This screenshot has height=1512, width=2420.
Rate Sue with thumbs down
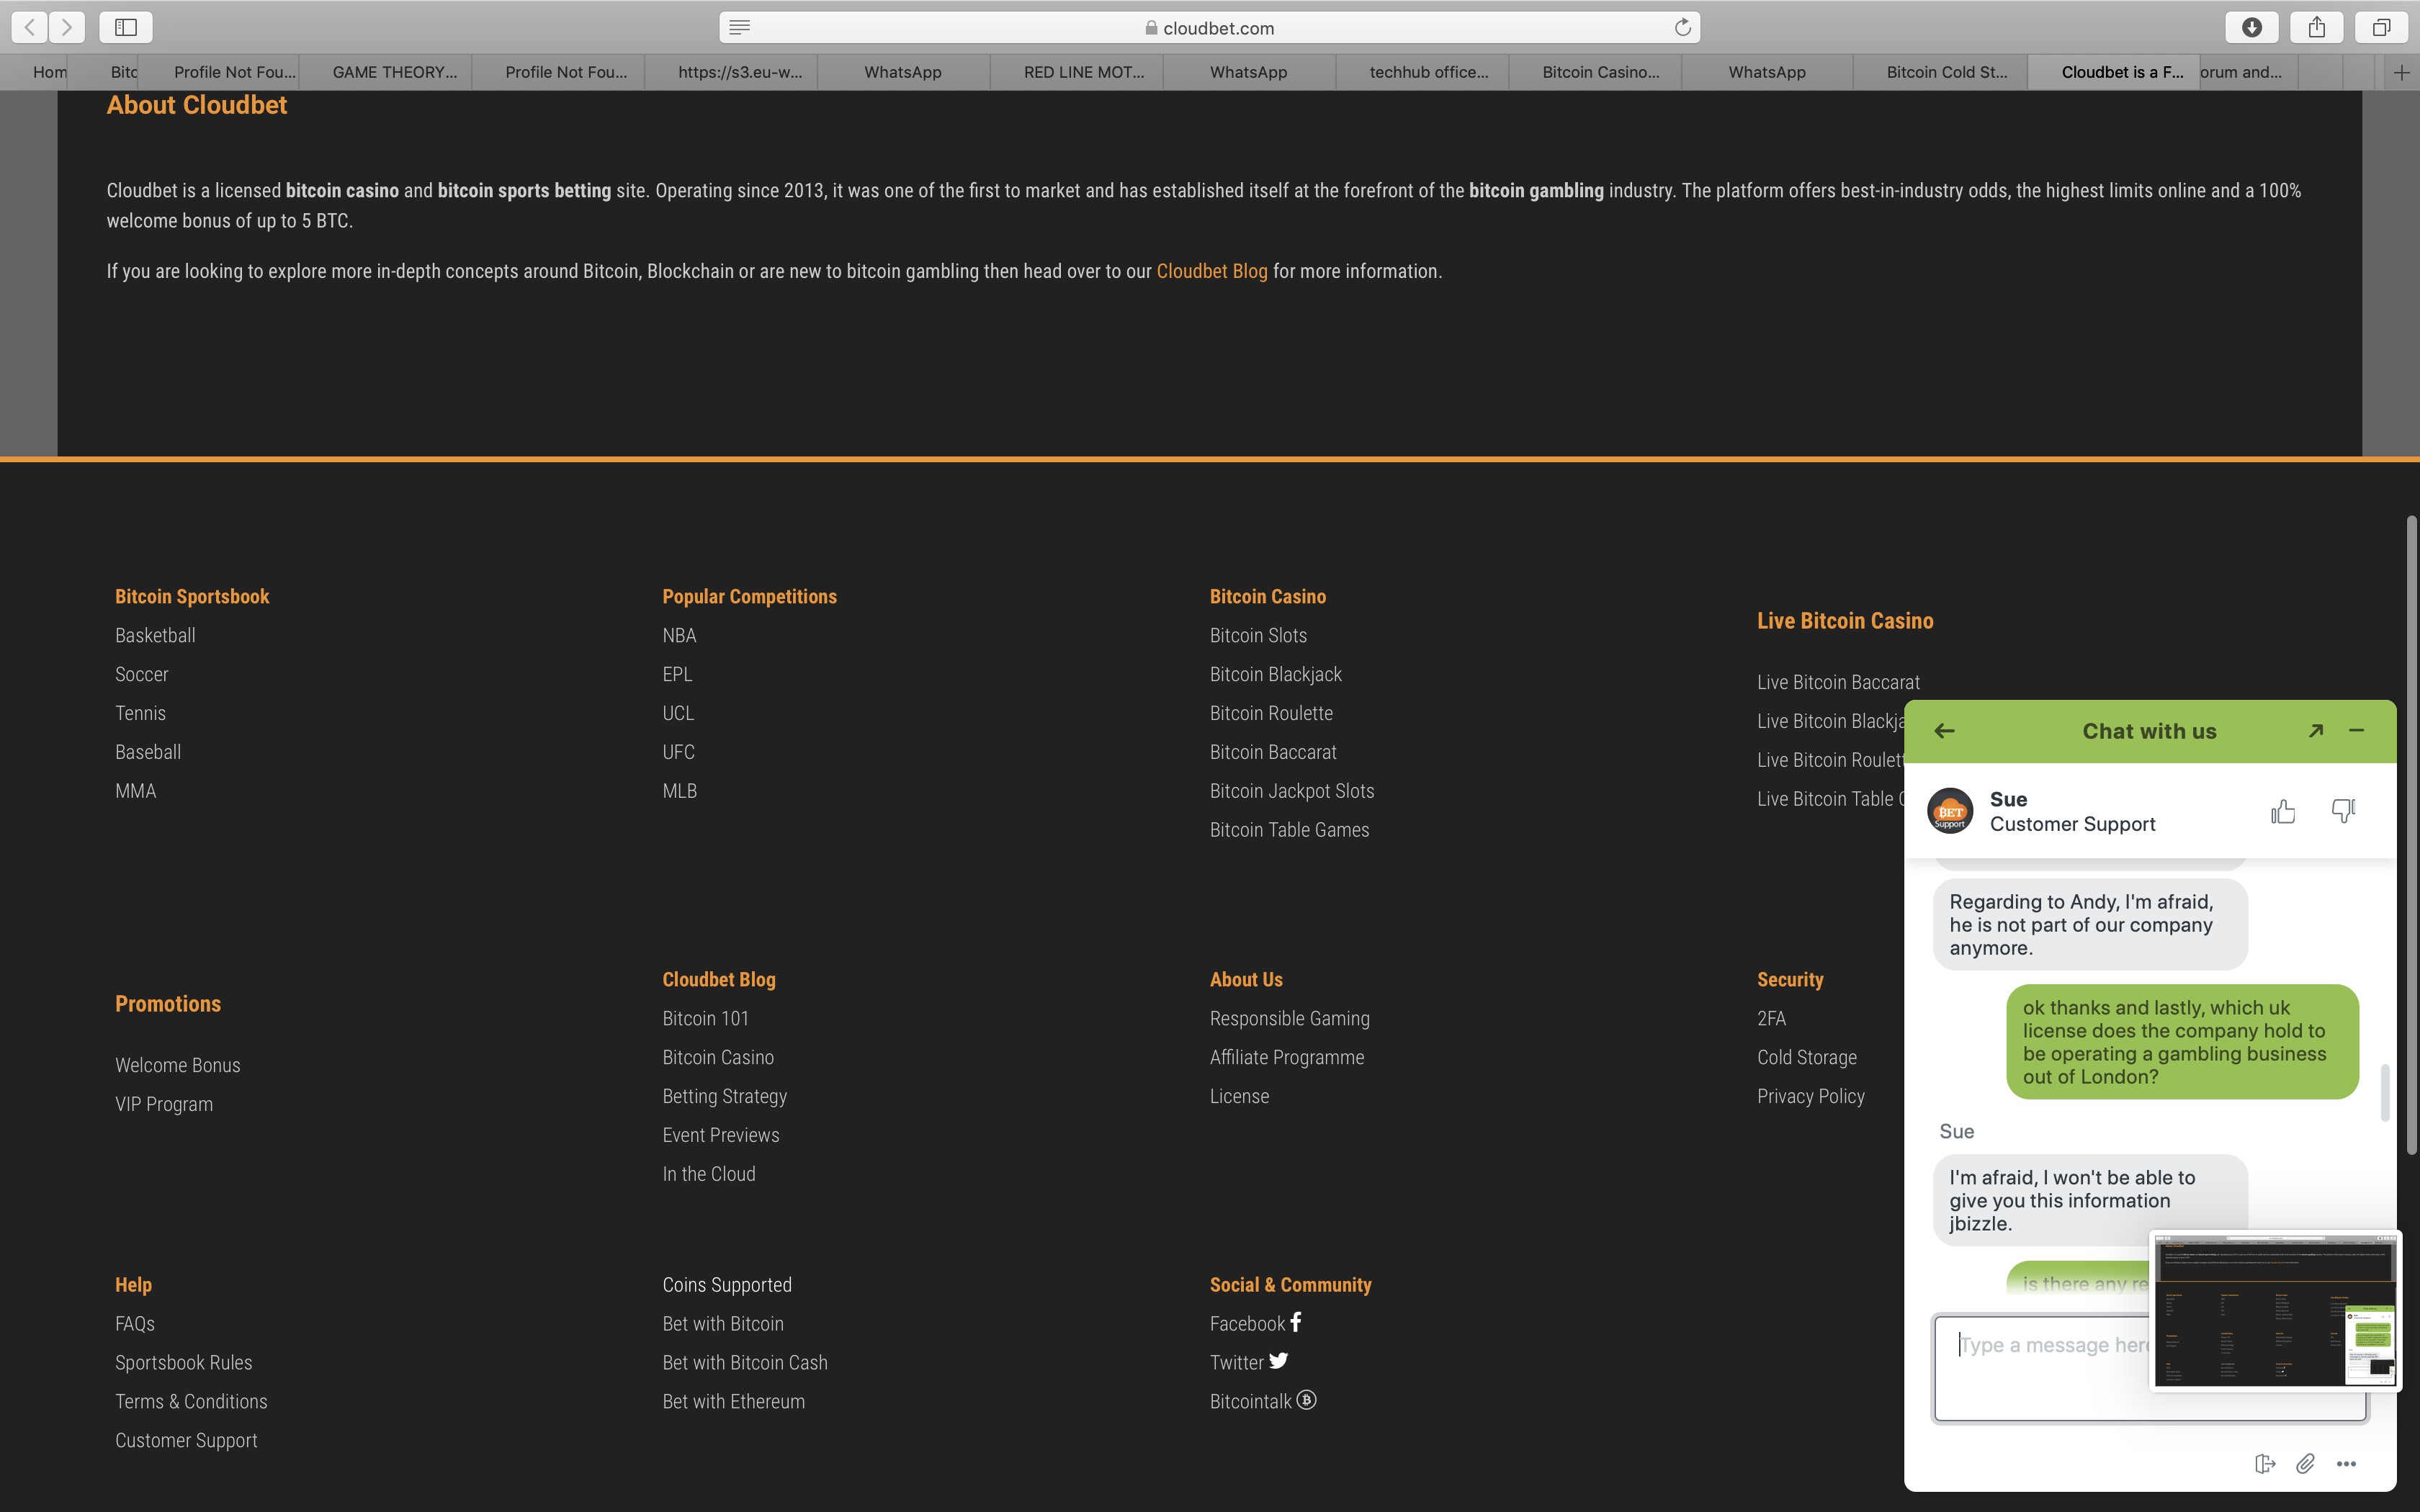click(x=2343, y=811)
